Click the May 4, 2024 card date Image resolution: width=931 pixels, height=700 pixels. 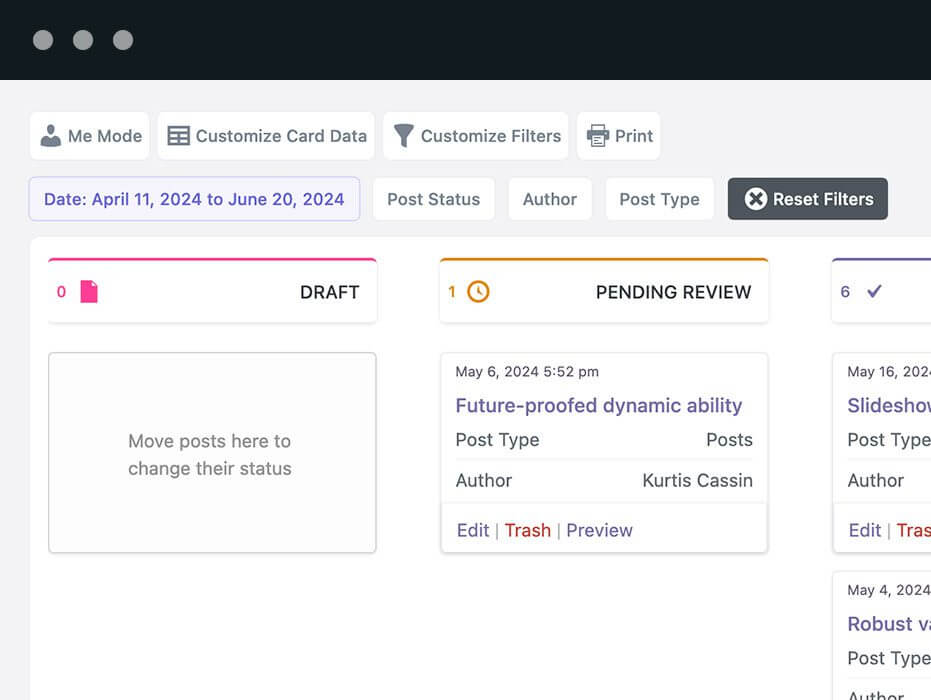889,590
